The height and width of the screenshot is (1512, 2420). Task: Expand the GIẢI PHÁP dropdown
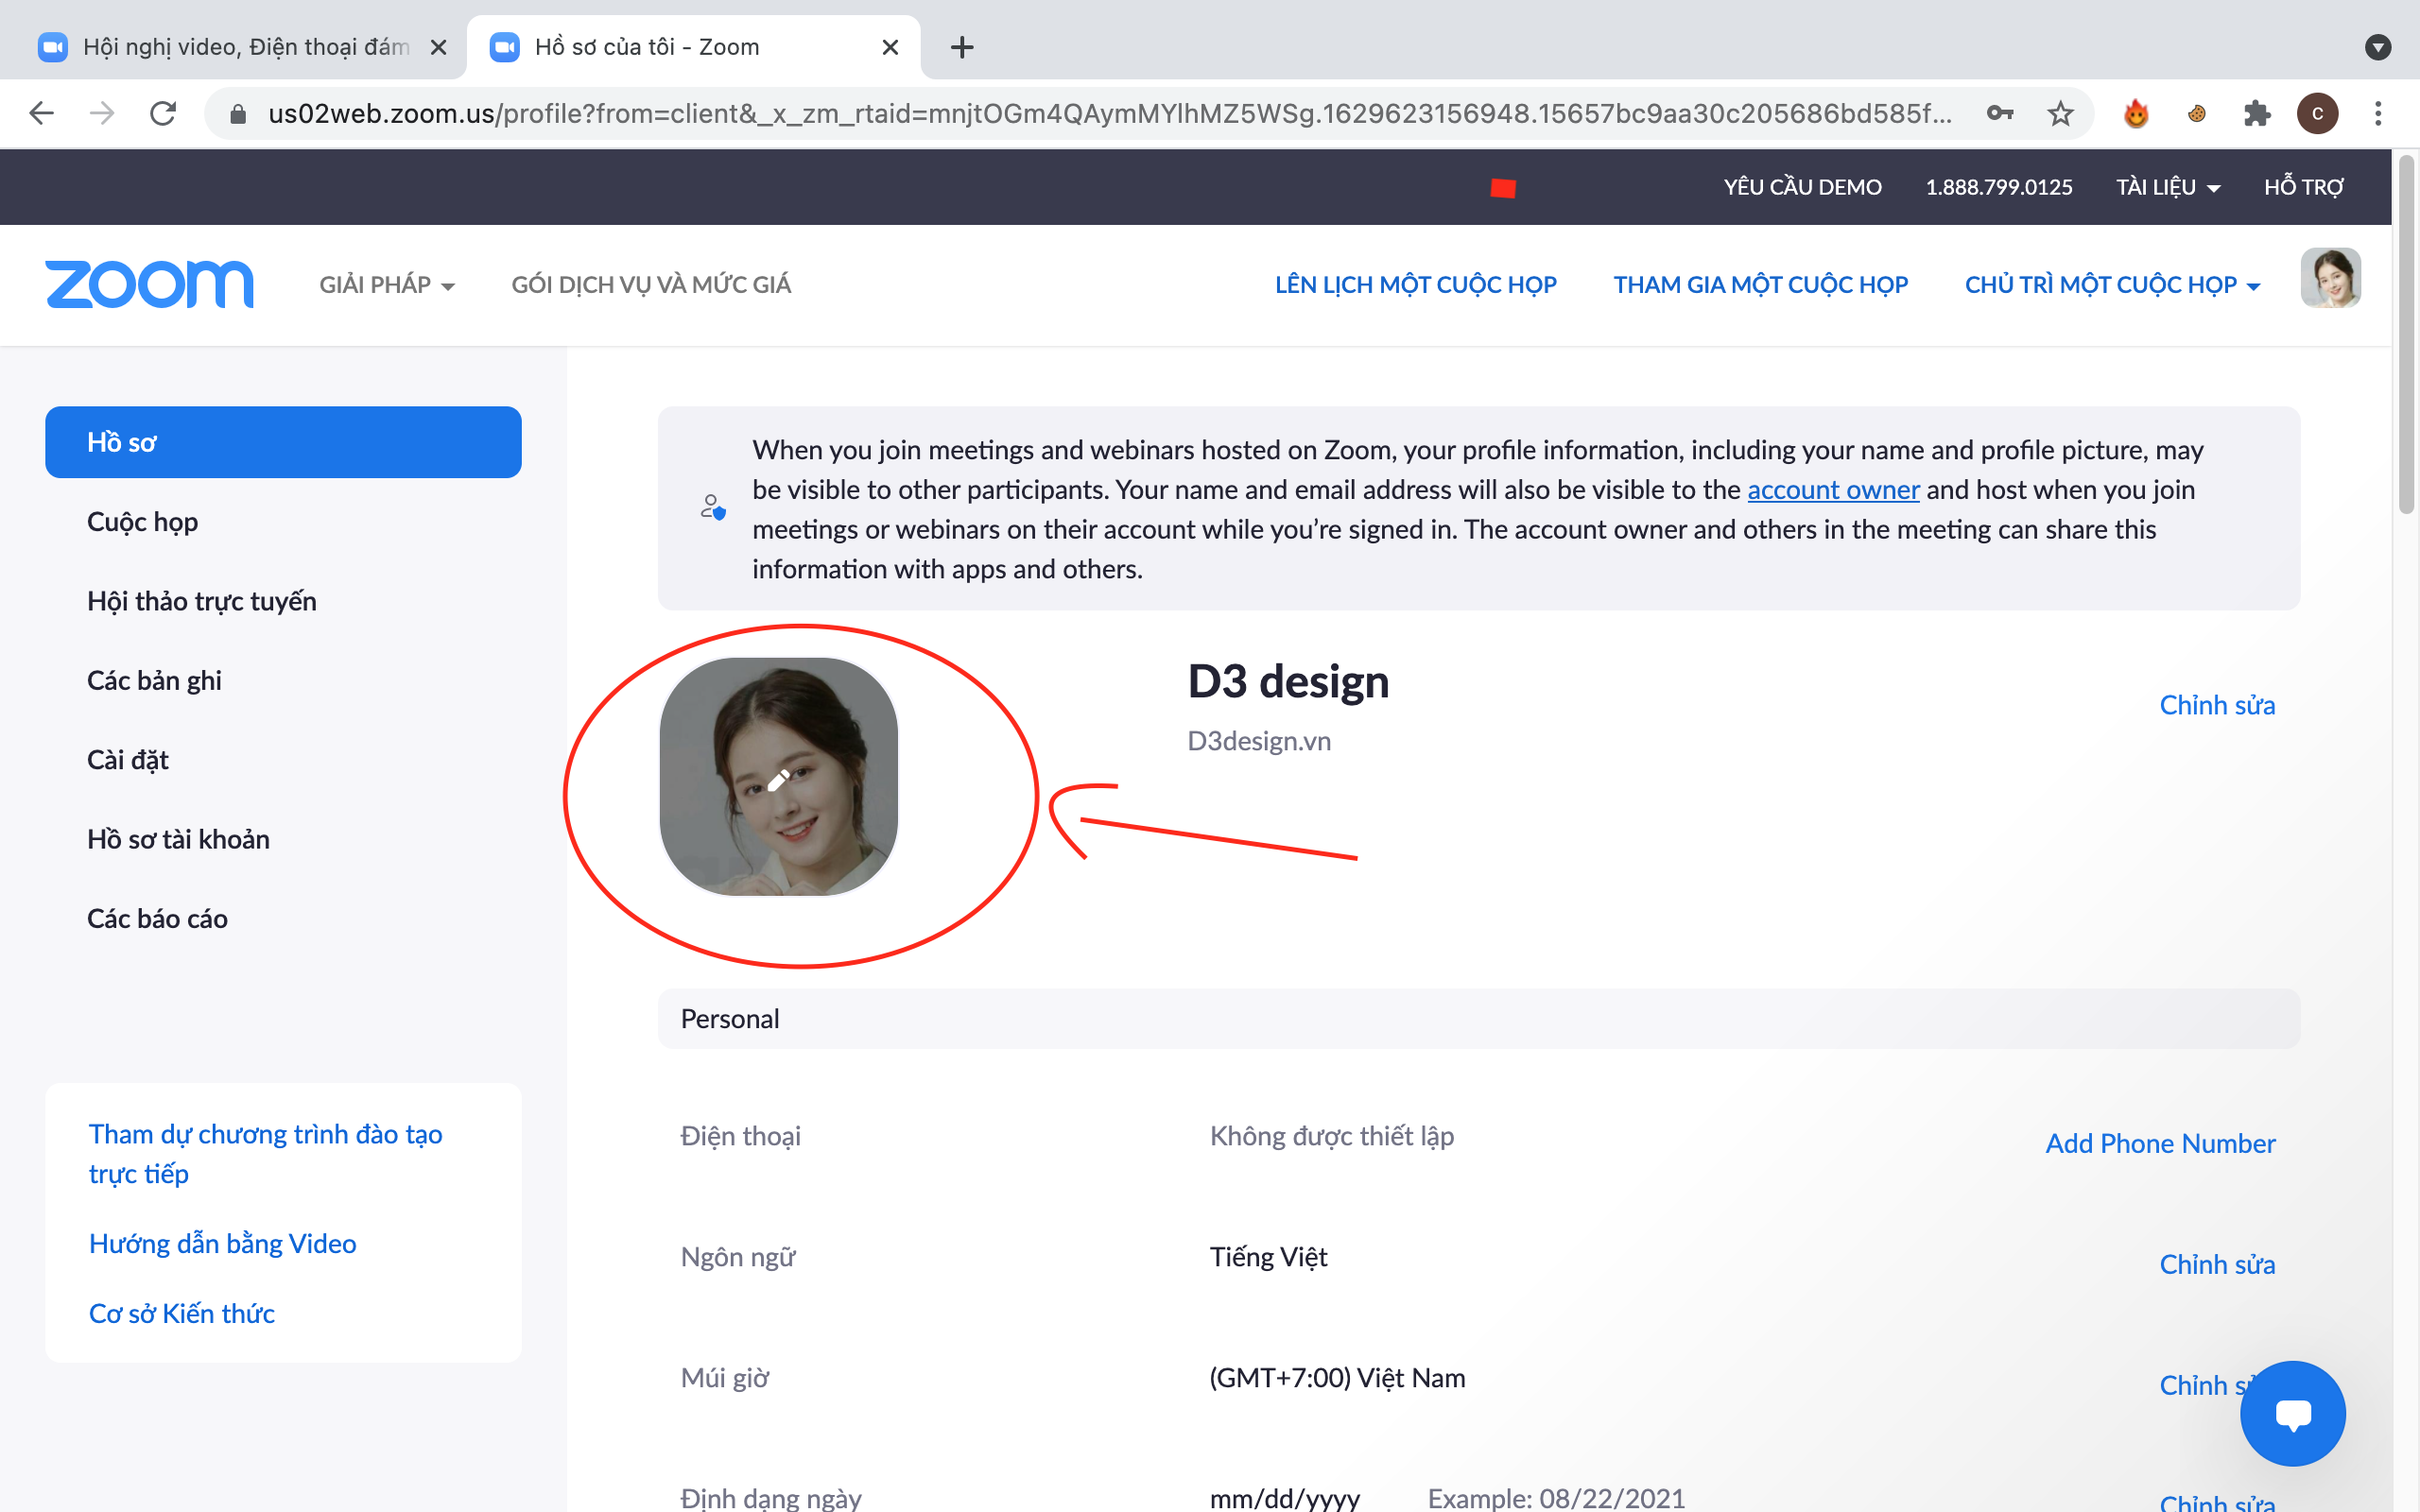point(387,285)
